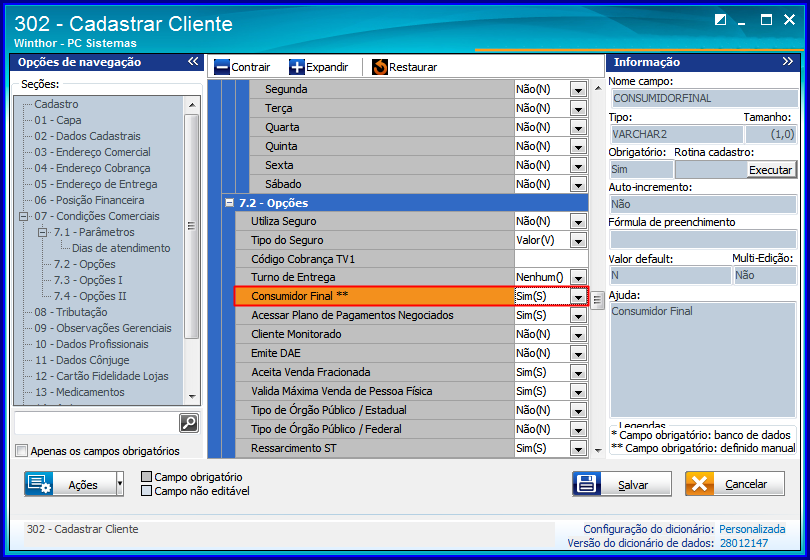Open the Cliente Monitorado dropdown
Viewport: 810px width, 560px height.
(x=578, y=335)
